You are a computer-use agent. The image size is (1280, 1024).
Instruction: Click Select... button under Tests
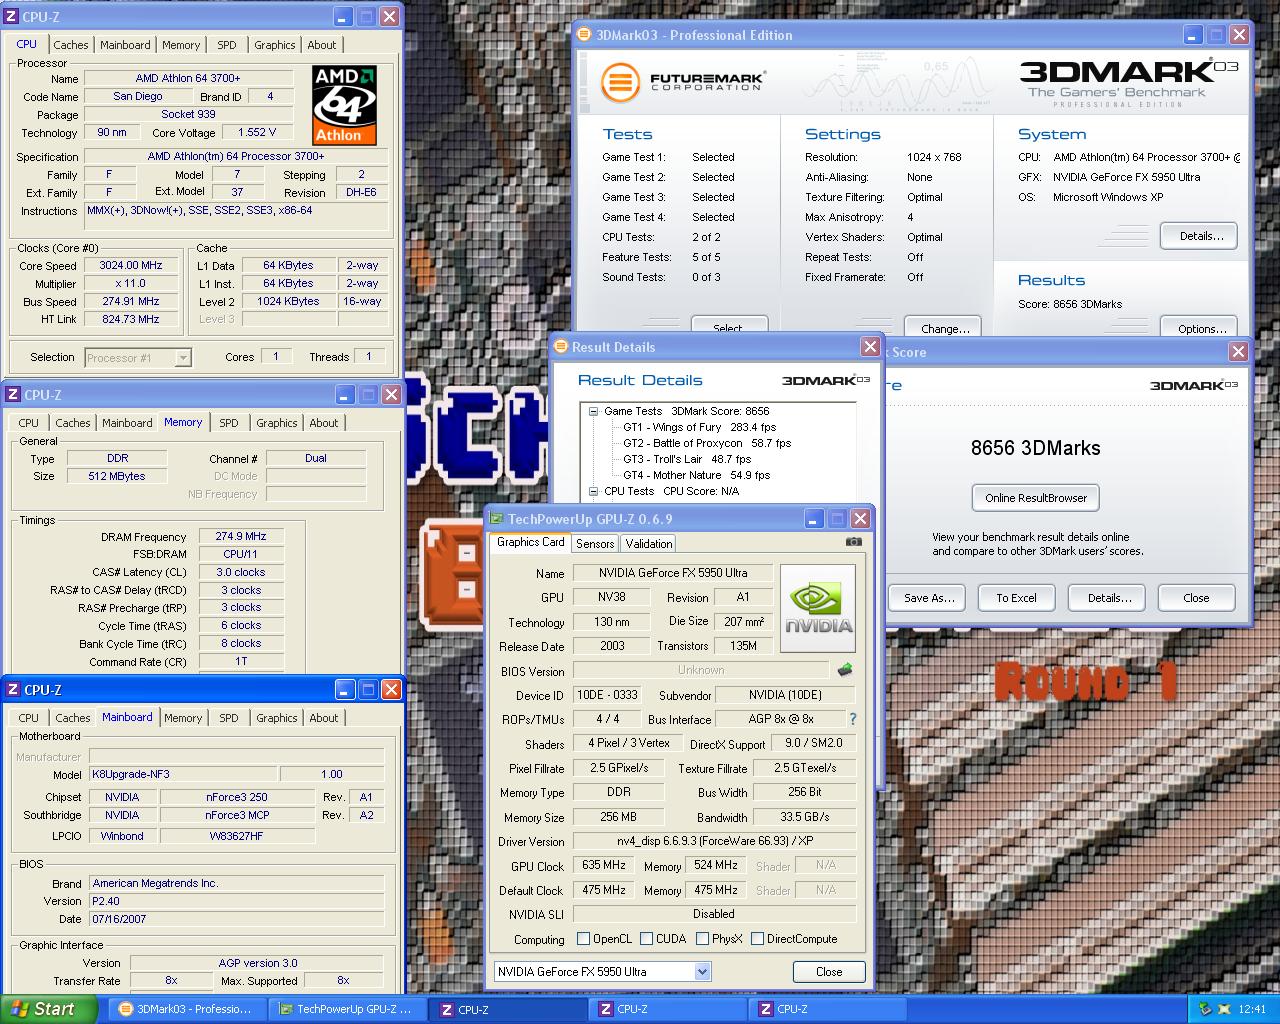[728, 326]
